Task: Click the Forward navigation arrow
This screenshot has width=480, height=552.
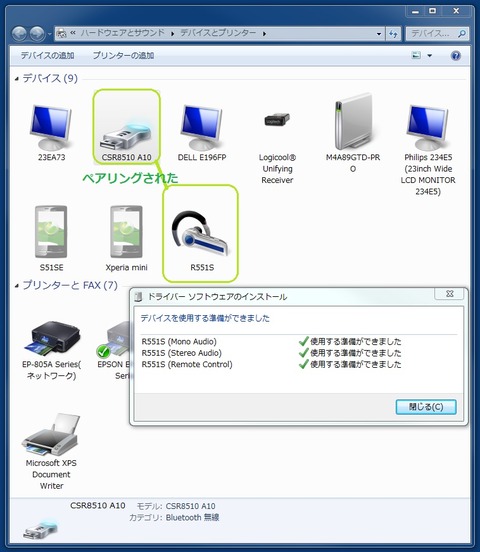Action: (37, 34)
